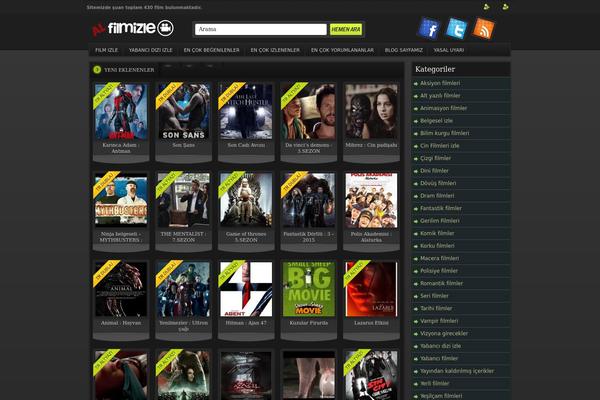The width and height of the screenshot is (600, 400).
Task: Open the Animasyon filmler category
Action: pos(443,108)
